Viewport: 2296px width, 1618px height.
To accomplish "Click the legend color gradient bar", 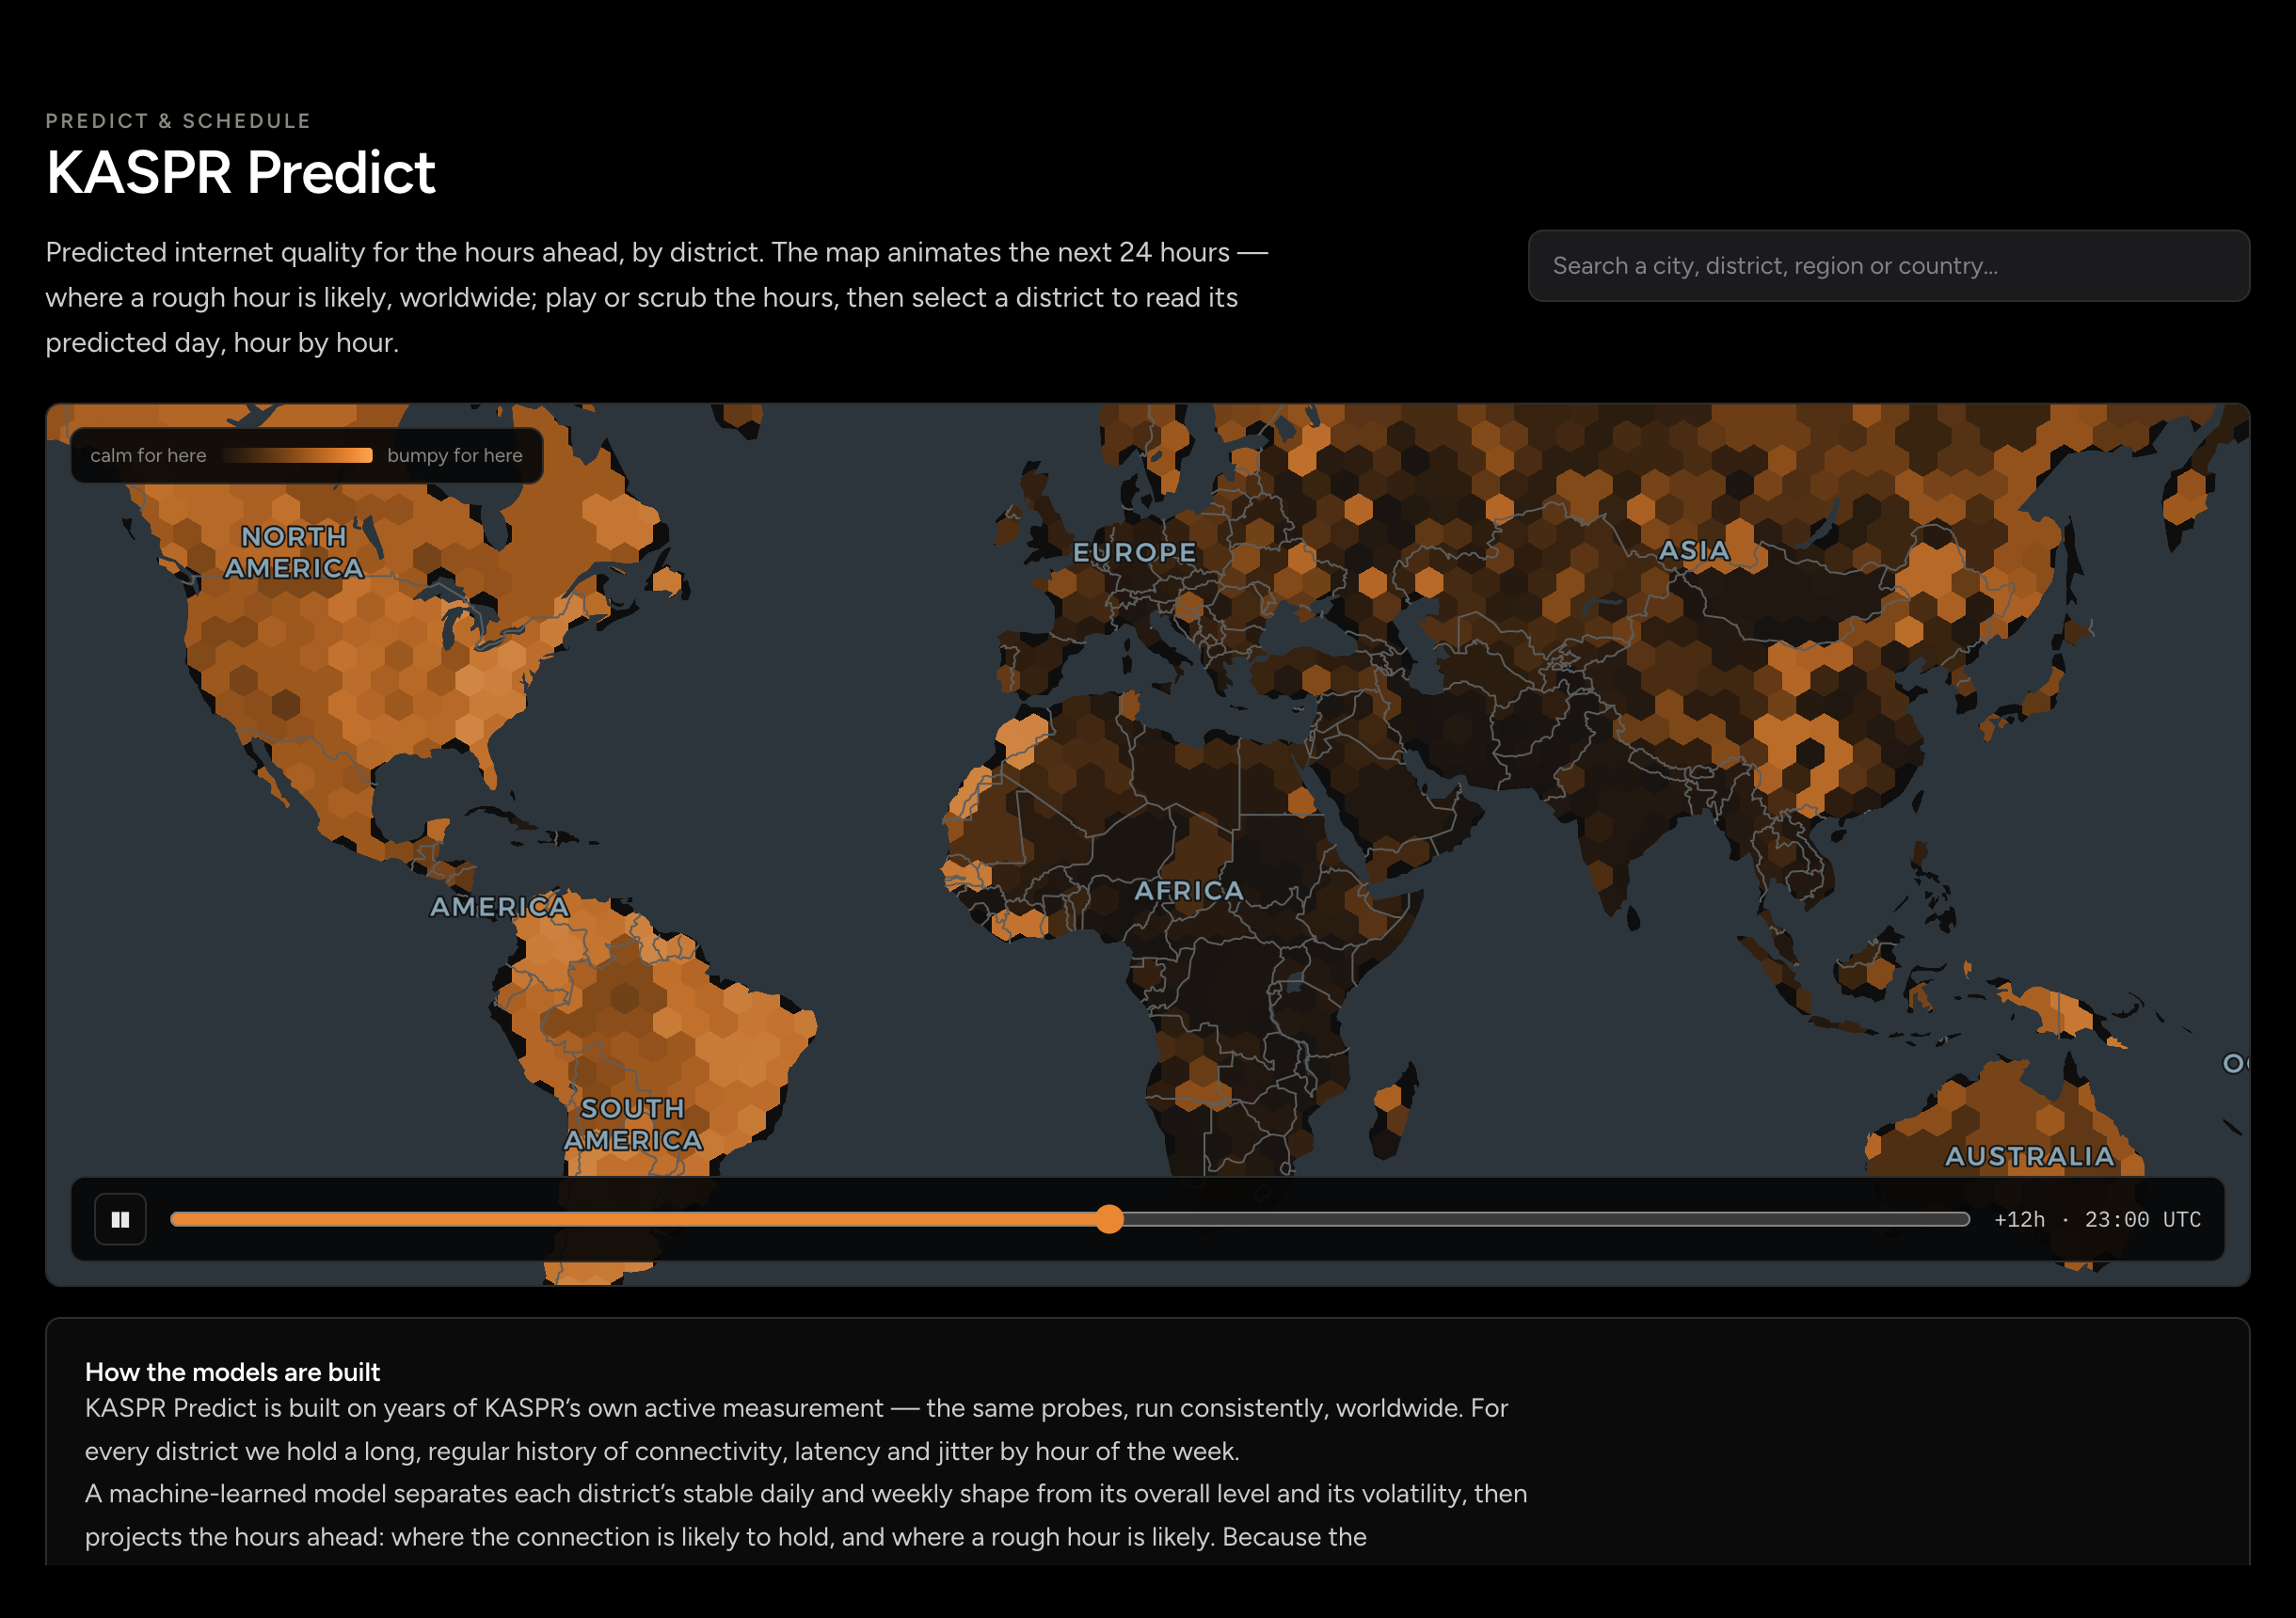I will click(x=297, y=455).
